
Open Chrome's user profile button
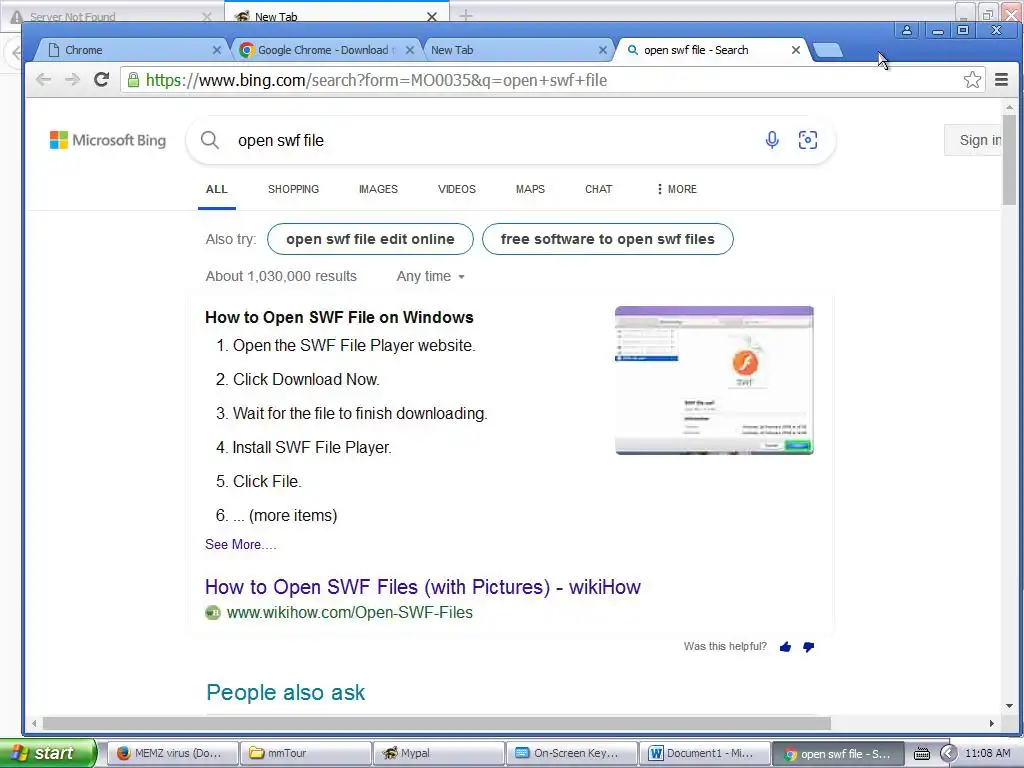906,30
